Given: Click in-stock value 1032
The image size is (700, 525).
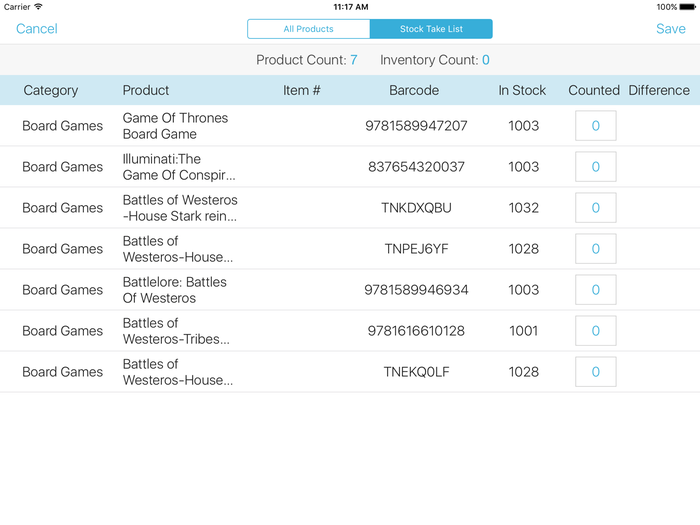Looking at the screenshot, I should [x=524, y=208].
